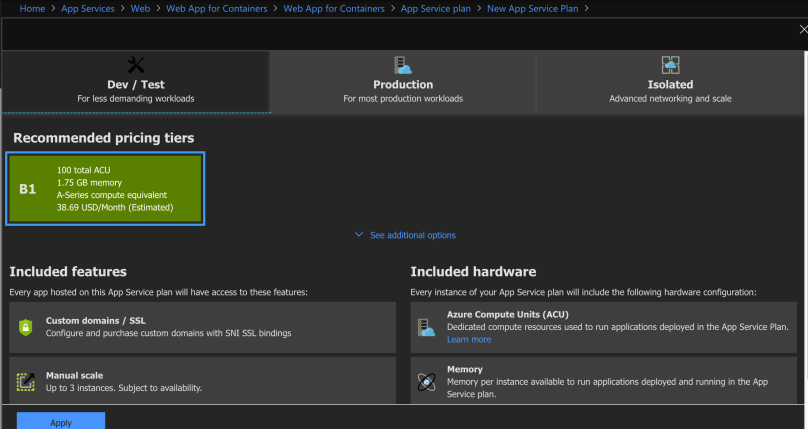
Task: Switch to the Isolated tab
Action: 669,83
